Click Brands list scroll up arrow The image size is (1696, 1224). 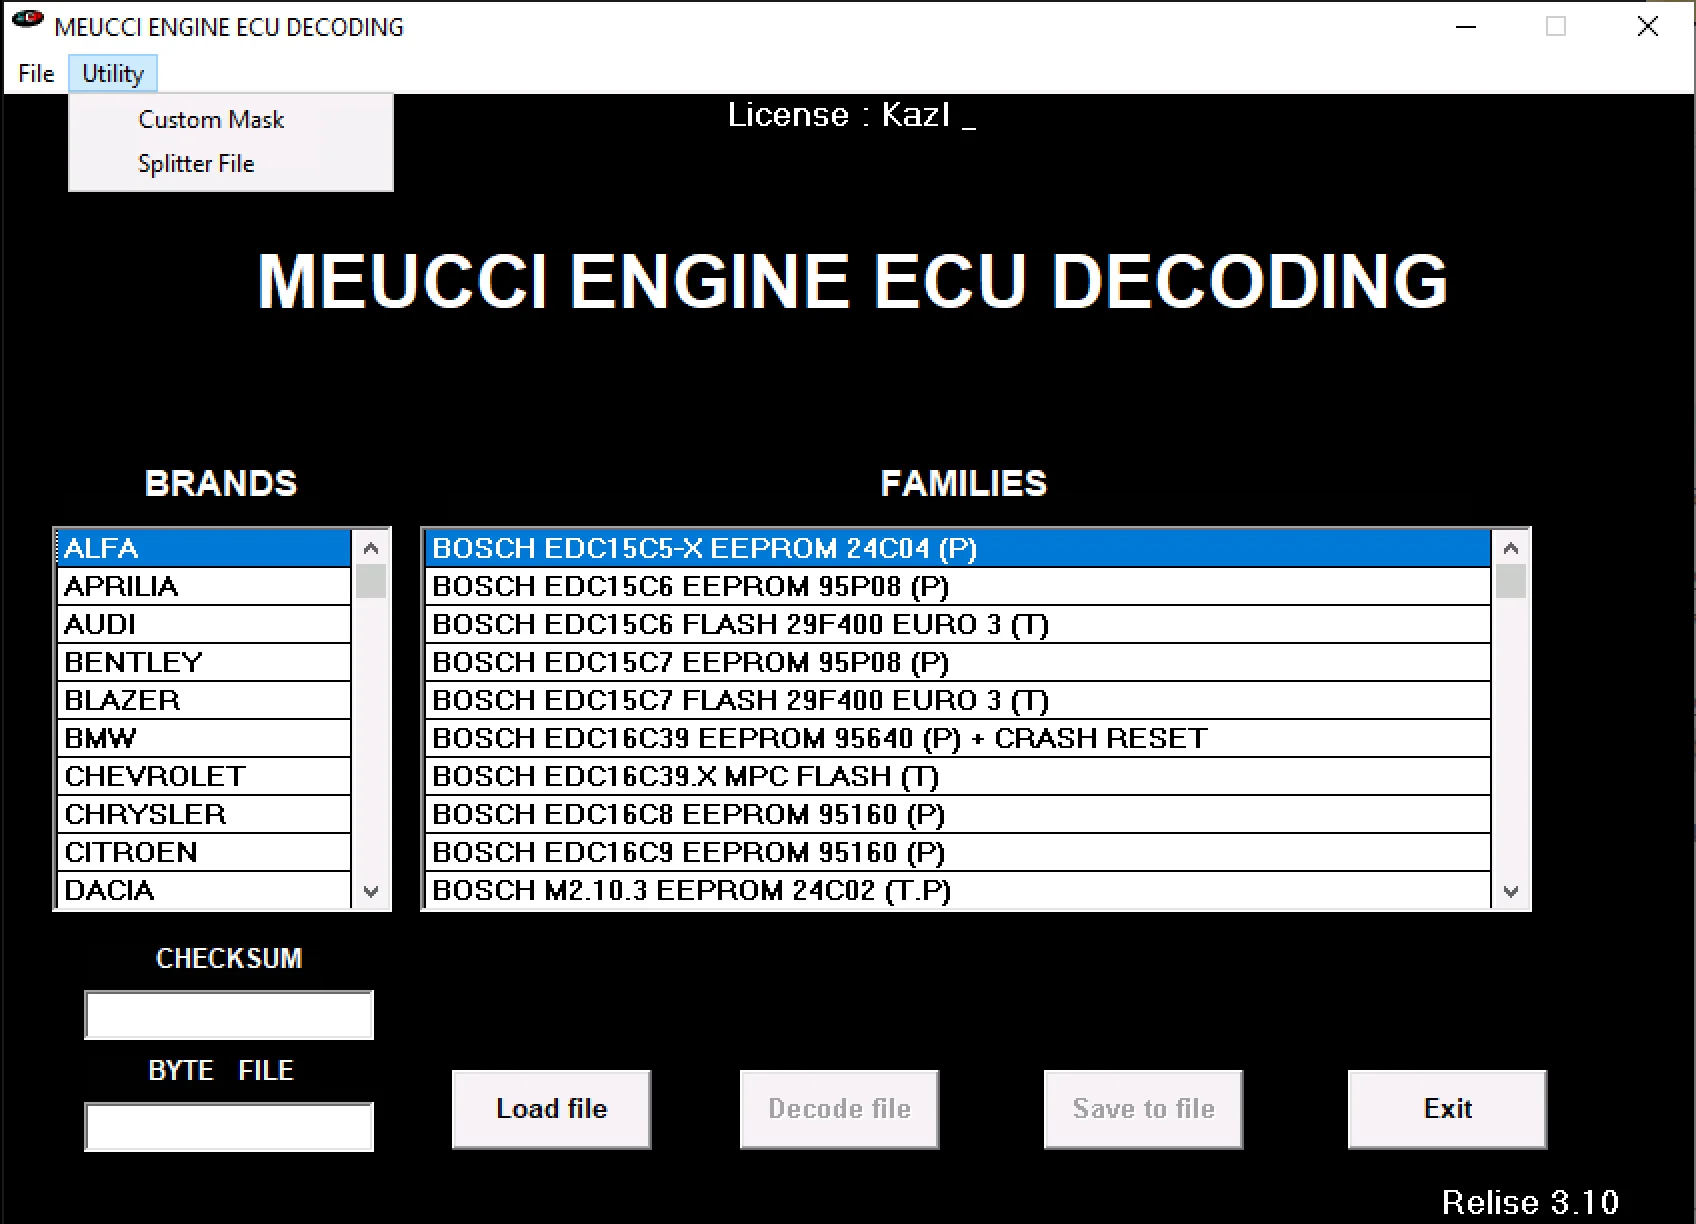pyautogui.click(x=371, y=548)
